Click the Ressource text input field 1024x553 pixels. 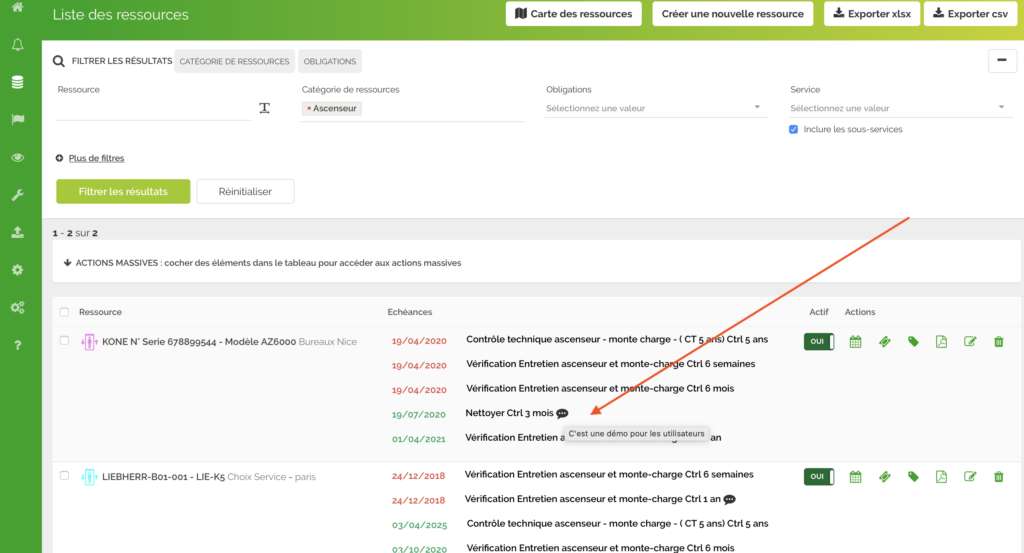click(x=153, y=109)
